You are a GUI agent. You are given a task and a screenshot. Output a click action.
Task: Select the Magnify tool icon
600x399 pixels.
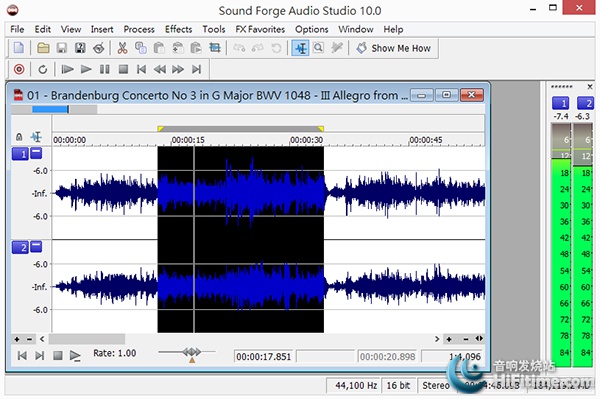[318, 48]
